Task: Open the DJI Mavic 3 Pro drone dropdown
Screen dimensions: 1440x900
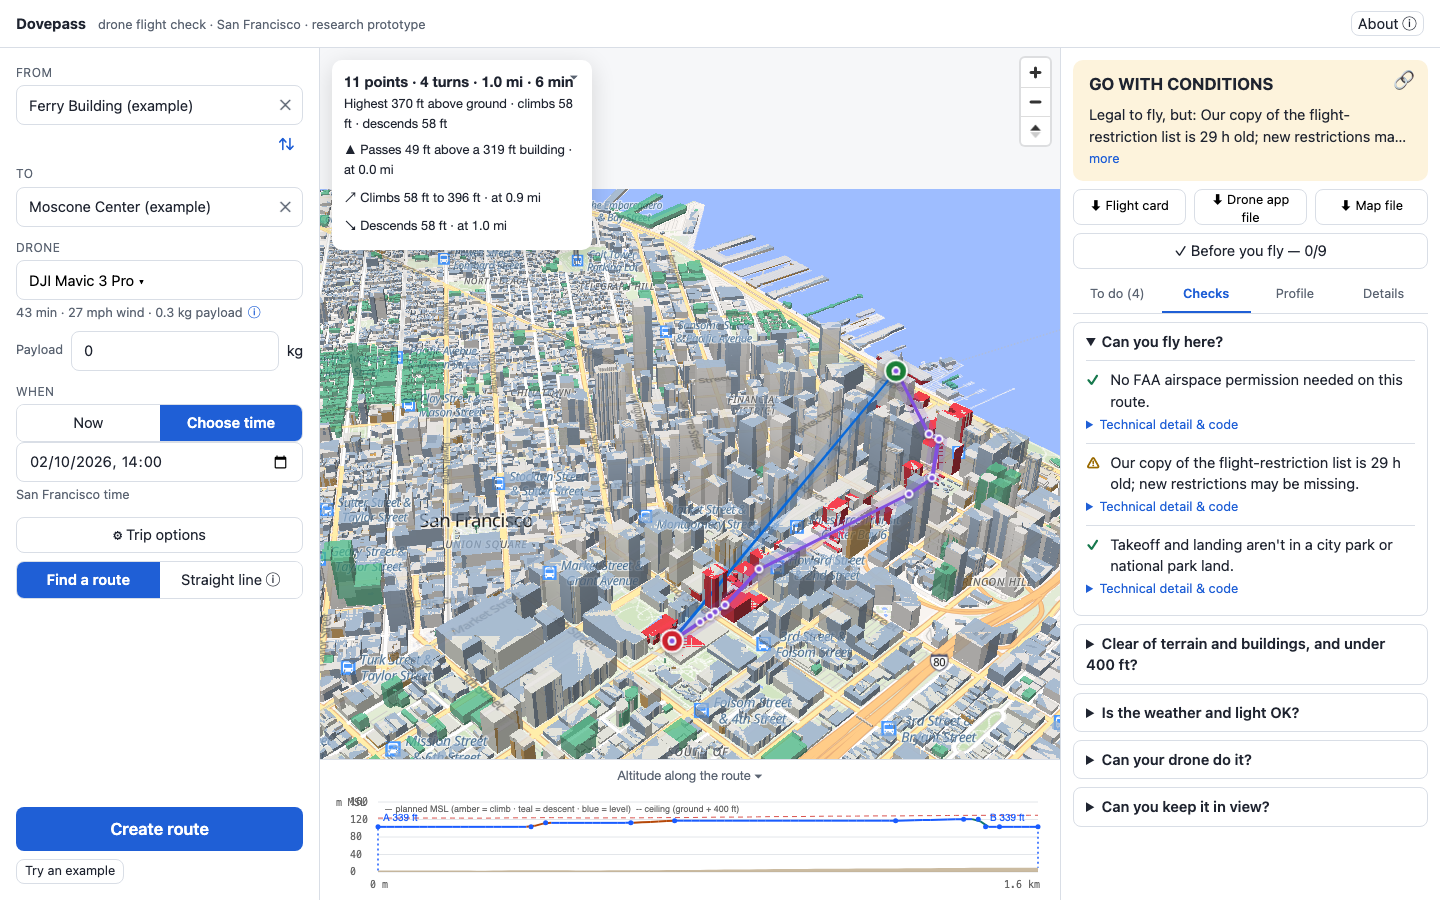Action: pos(159,281)
